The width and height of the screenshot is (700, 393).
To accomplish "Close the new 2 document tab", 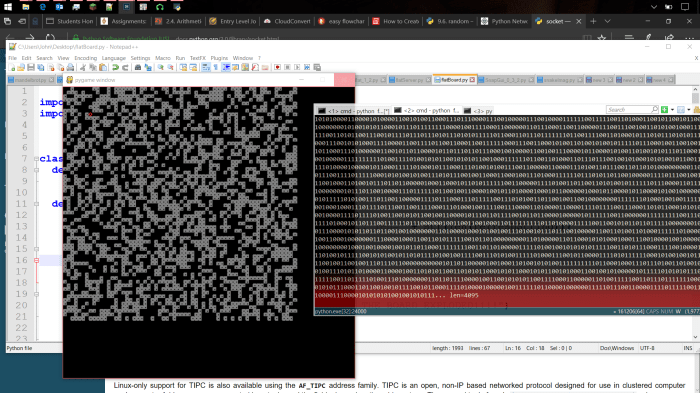I will coord(640,80).
